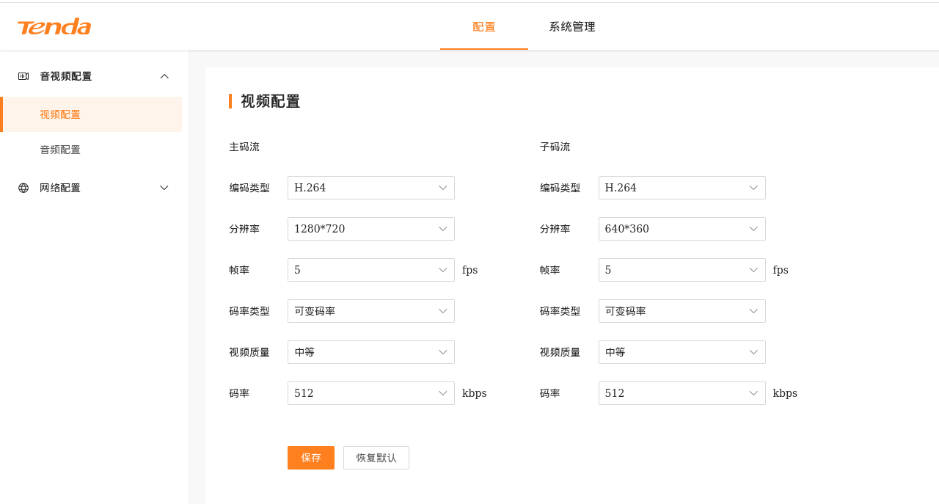Screen dimensions: 939x504
Task: Click the 音视频配置 camera icon in sidebar
Action: pyautogui.click(x=23, y=77)
